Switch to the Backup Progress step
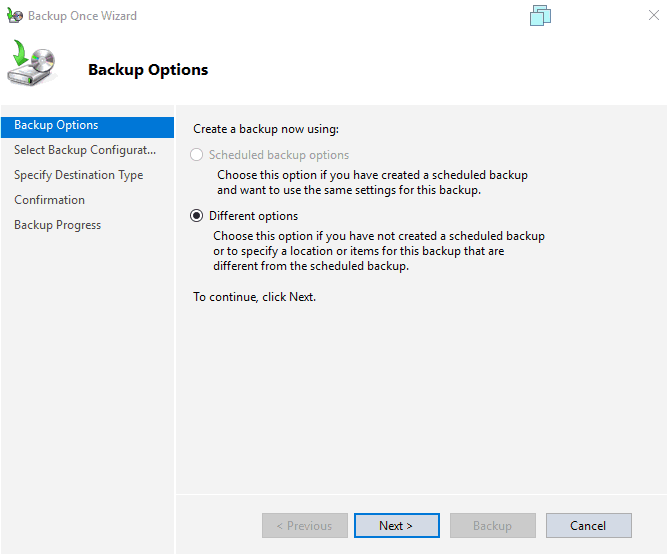 [x=57, y=225]
